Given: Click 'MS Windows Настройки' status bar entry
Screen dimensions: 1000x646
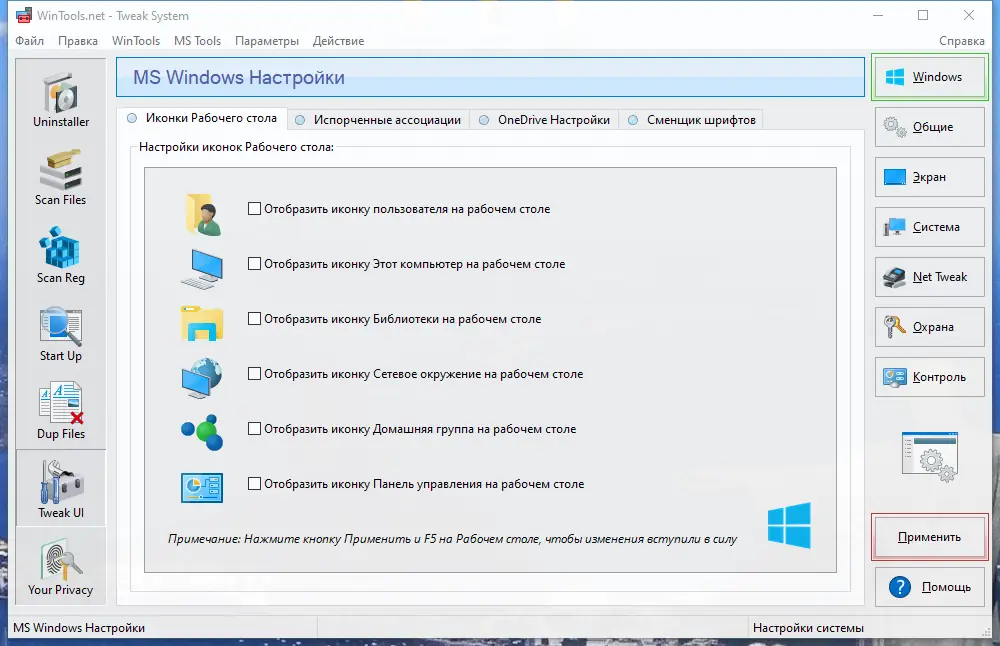Looking at the screenshot, I should tap(79, 628).
